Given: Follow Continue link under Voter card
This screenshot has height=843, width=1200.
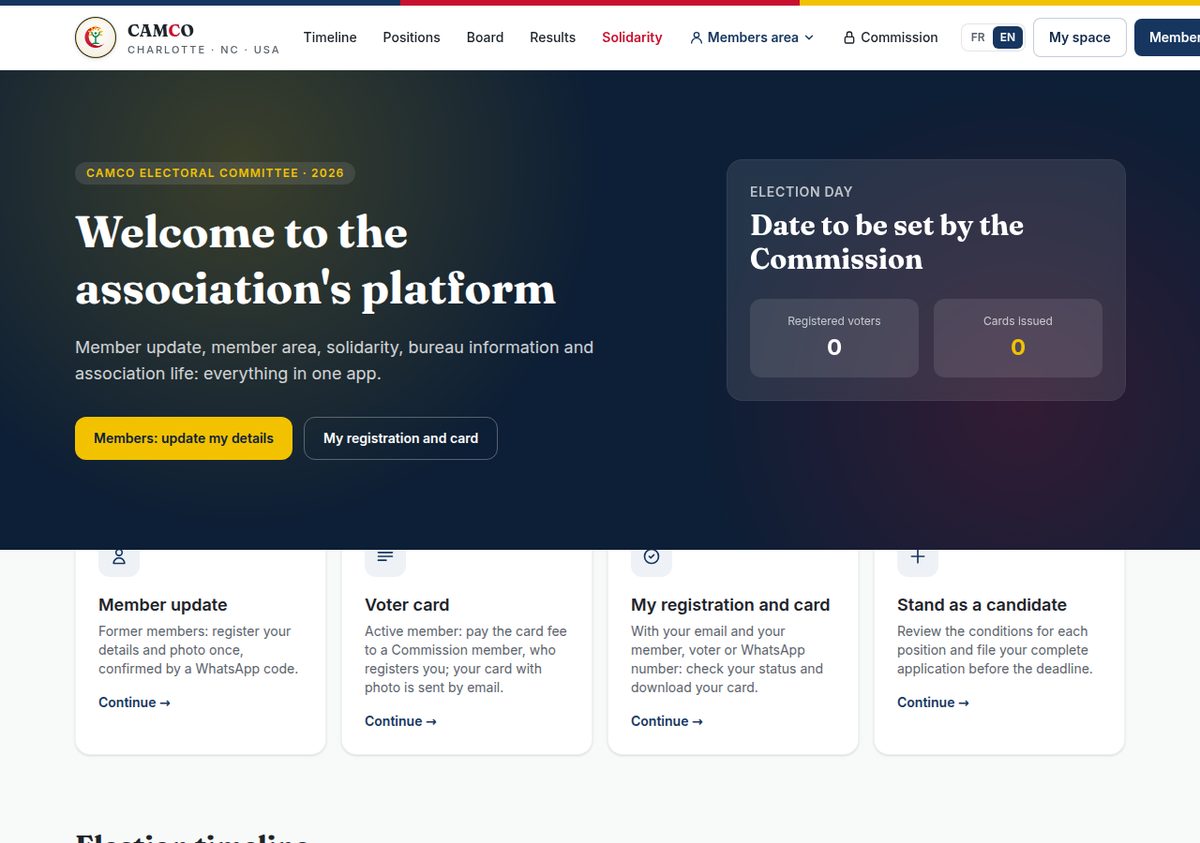Looking at the screenshot, I should point(400,722).
